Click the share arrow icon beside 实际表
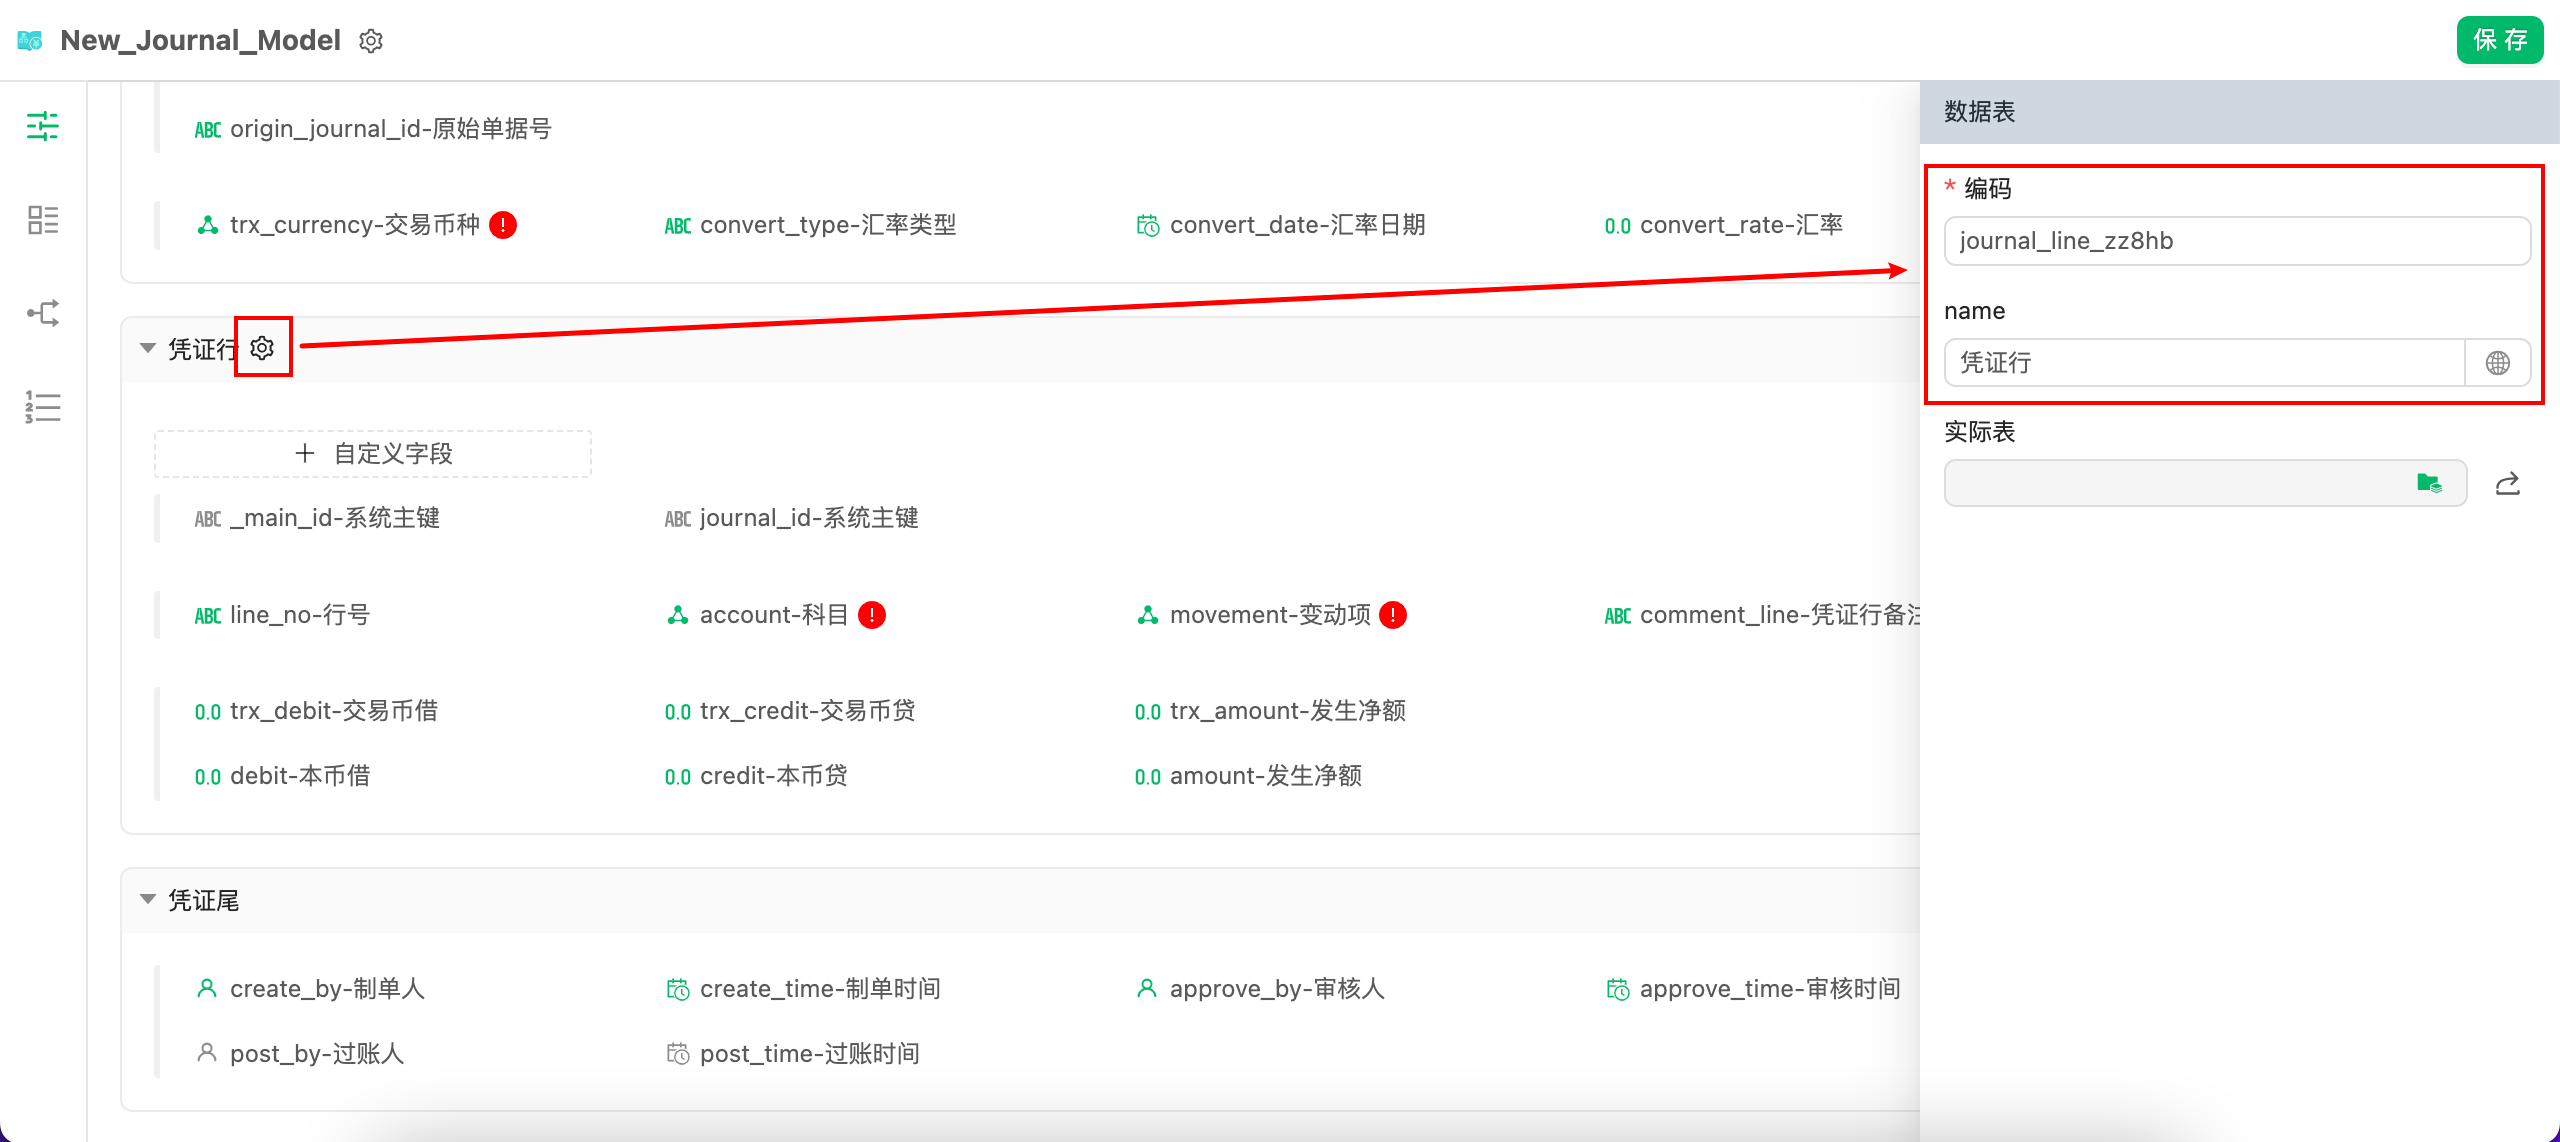Viewport: 2560px width, 1142px height. coord(2507,484)
